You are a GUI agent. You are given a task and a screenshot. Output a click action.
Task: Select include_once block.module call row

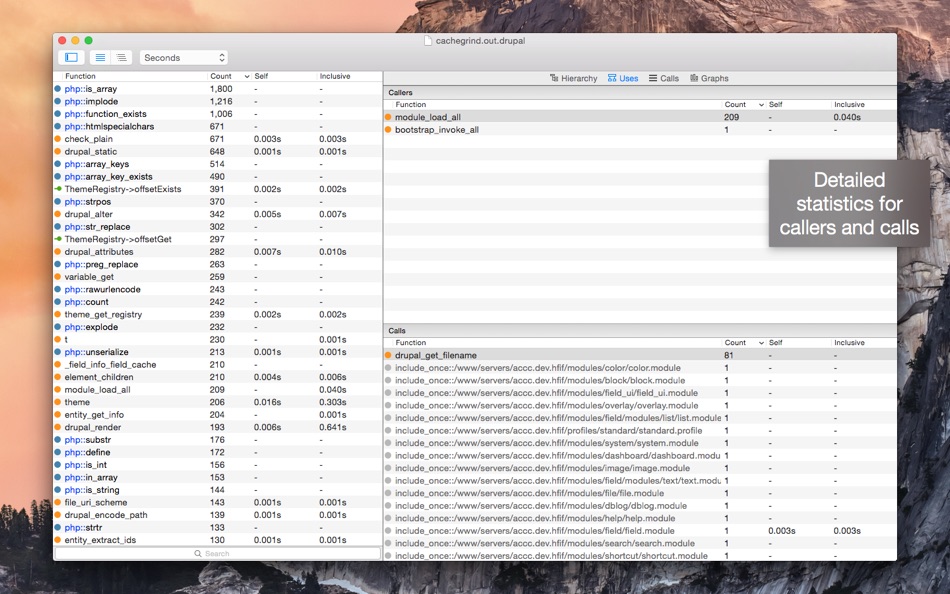640,381
